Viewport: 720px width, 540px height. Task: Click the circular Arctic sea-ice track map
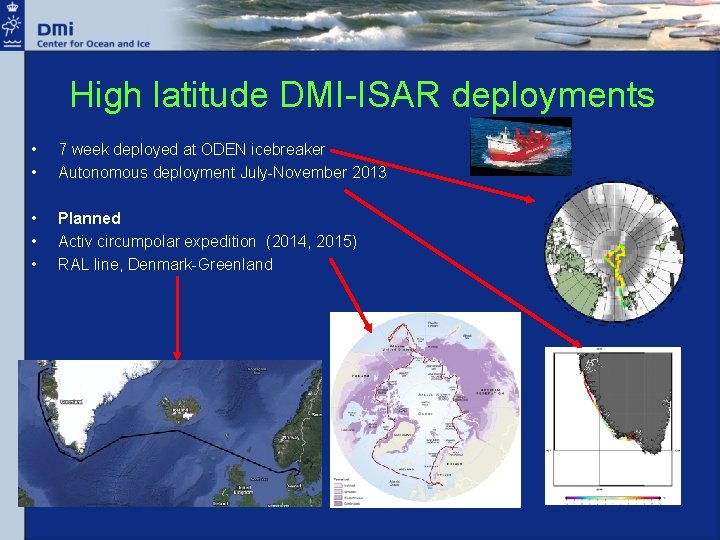[x=614, y=252]
